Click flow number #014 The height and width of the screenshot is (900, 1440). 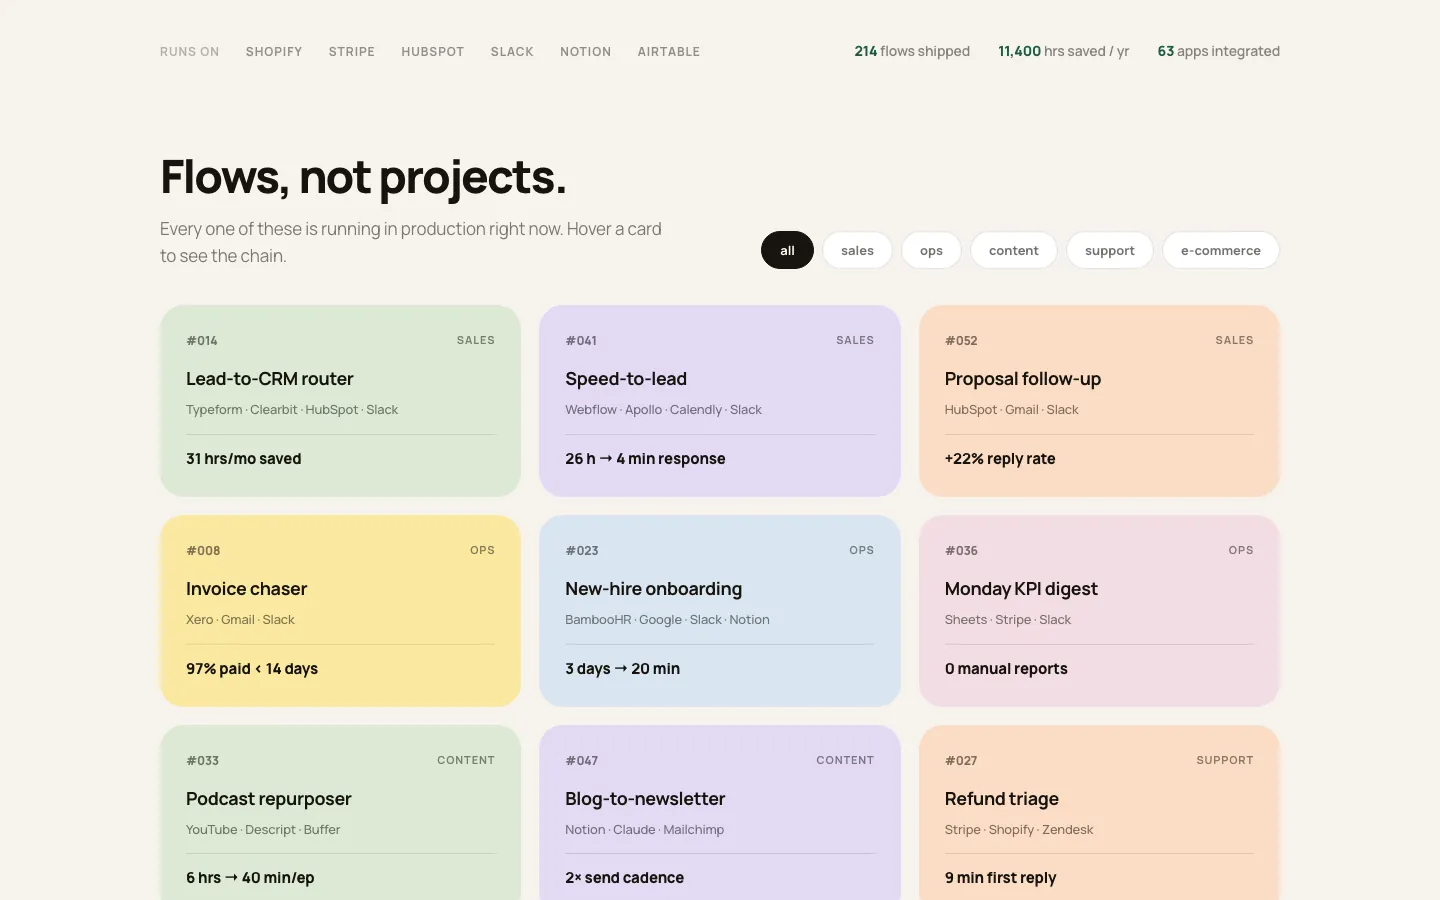click(x=202, y=341)
